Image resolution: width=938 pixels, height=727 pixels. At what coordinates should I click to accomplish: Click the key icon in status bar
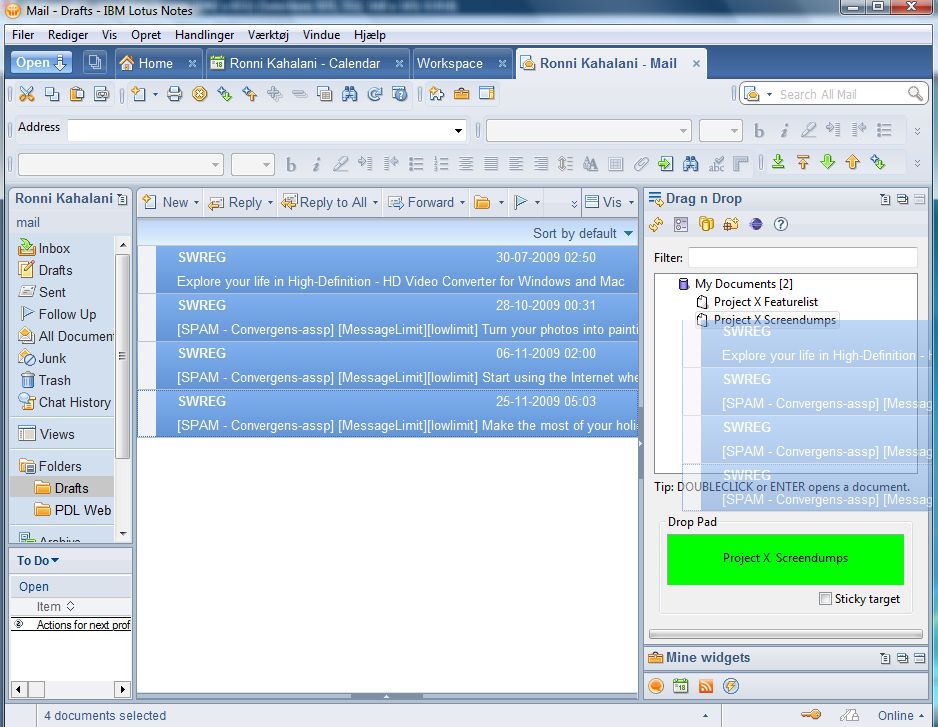click(x=811, y=714)
